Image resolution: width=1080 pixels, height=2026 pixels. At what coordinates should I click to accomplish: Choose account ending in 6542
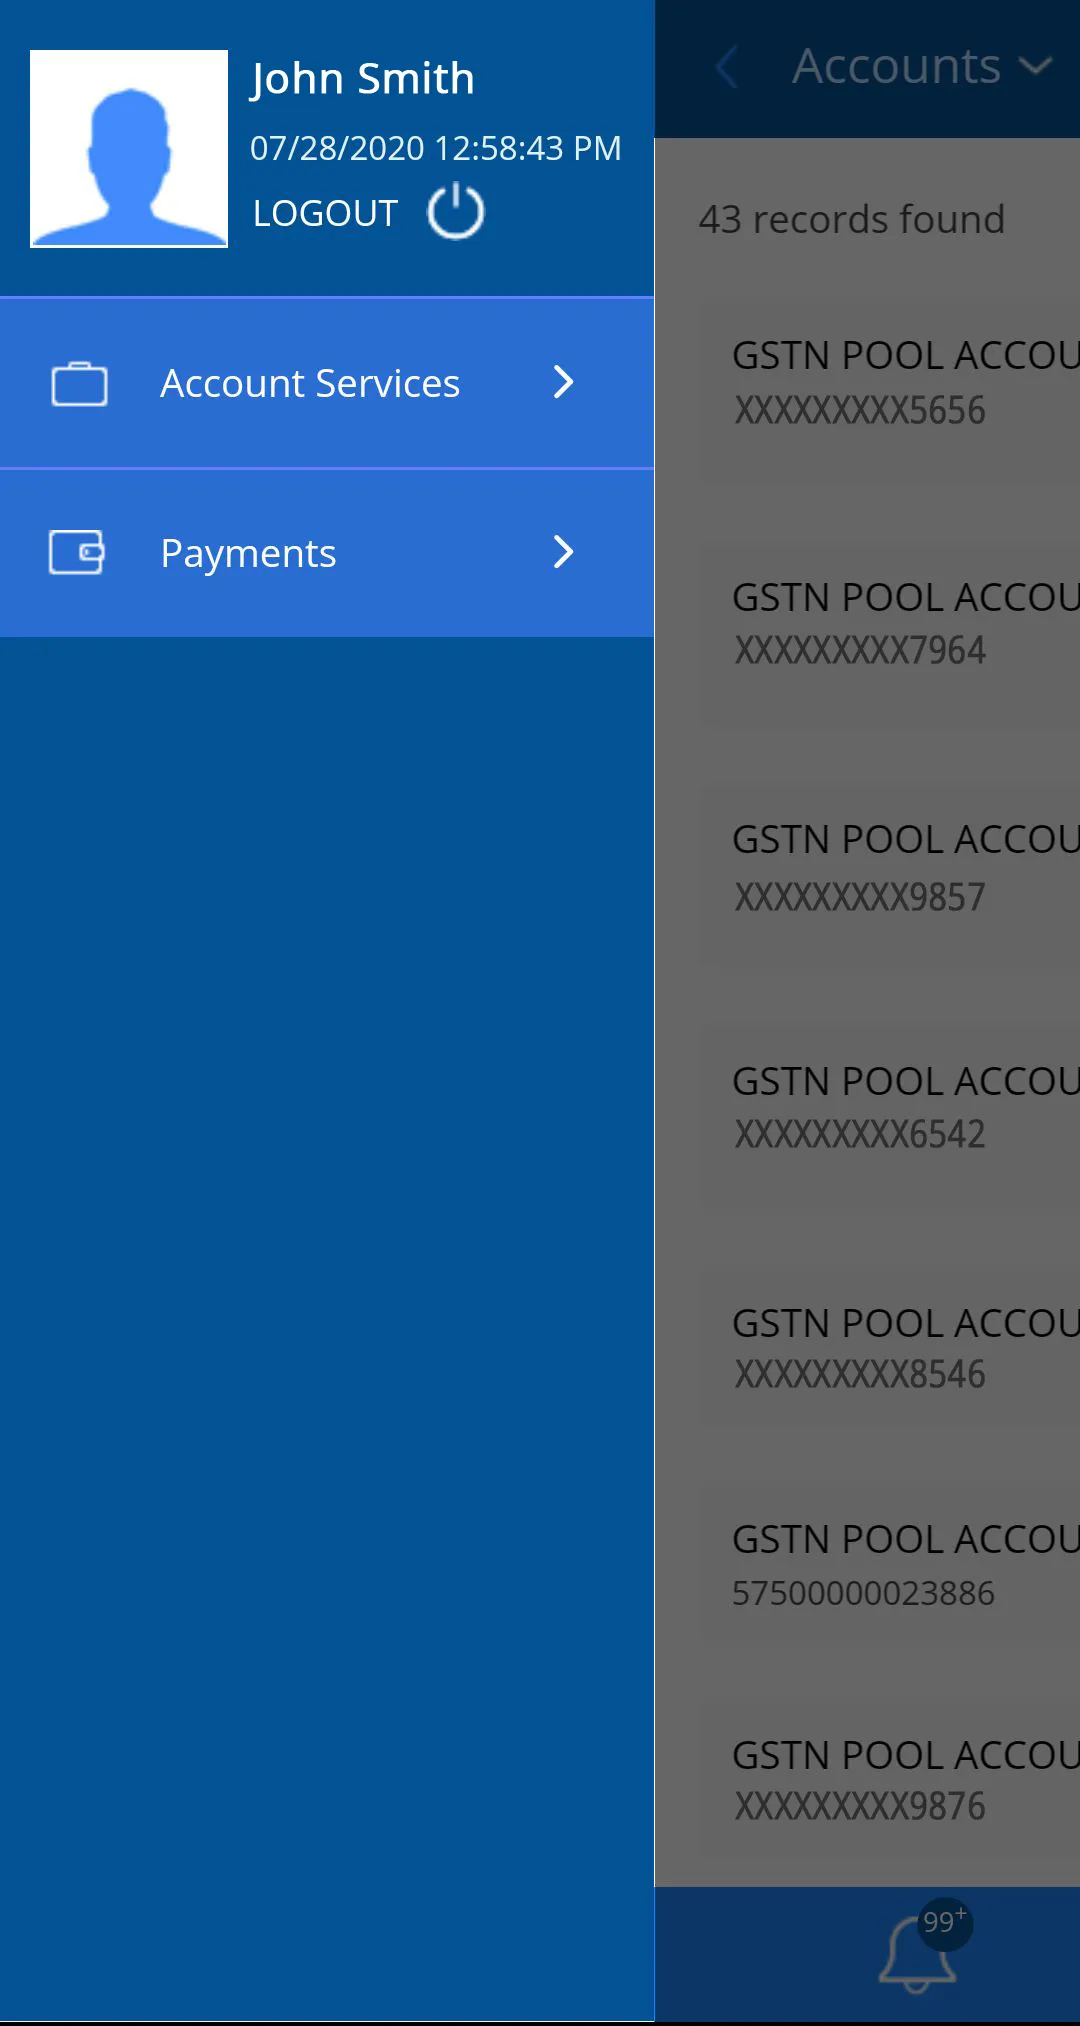890,1108
